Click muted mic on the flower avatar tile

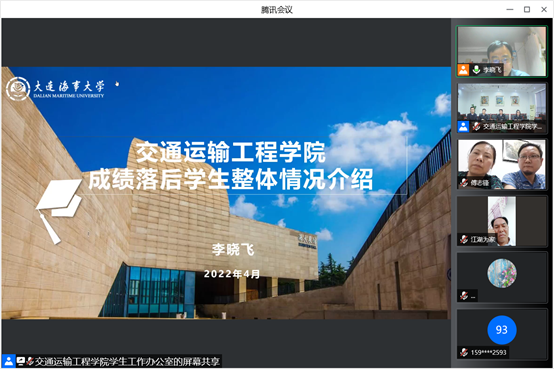[x=464, y=295]
